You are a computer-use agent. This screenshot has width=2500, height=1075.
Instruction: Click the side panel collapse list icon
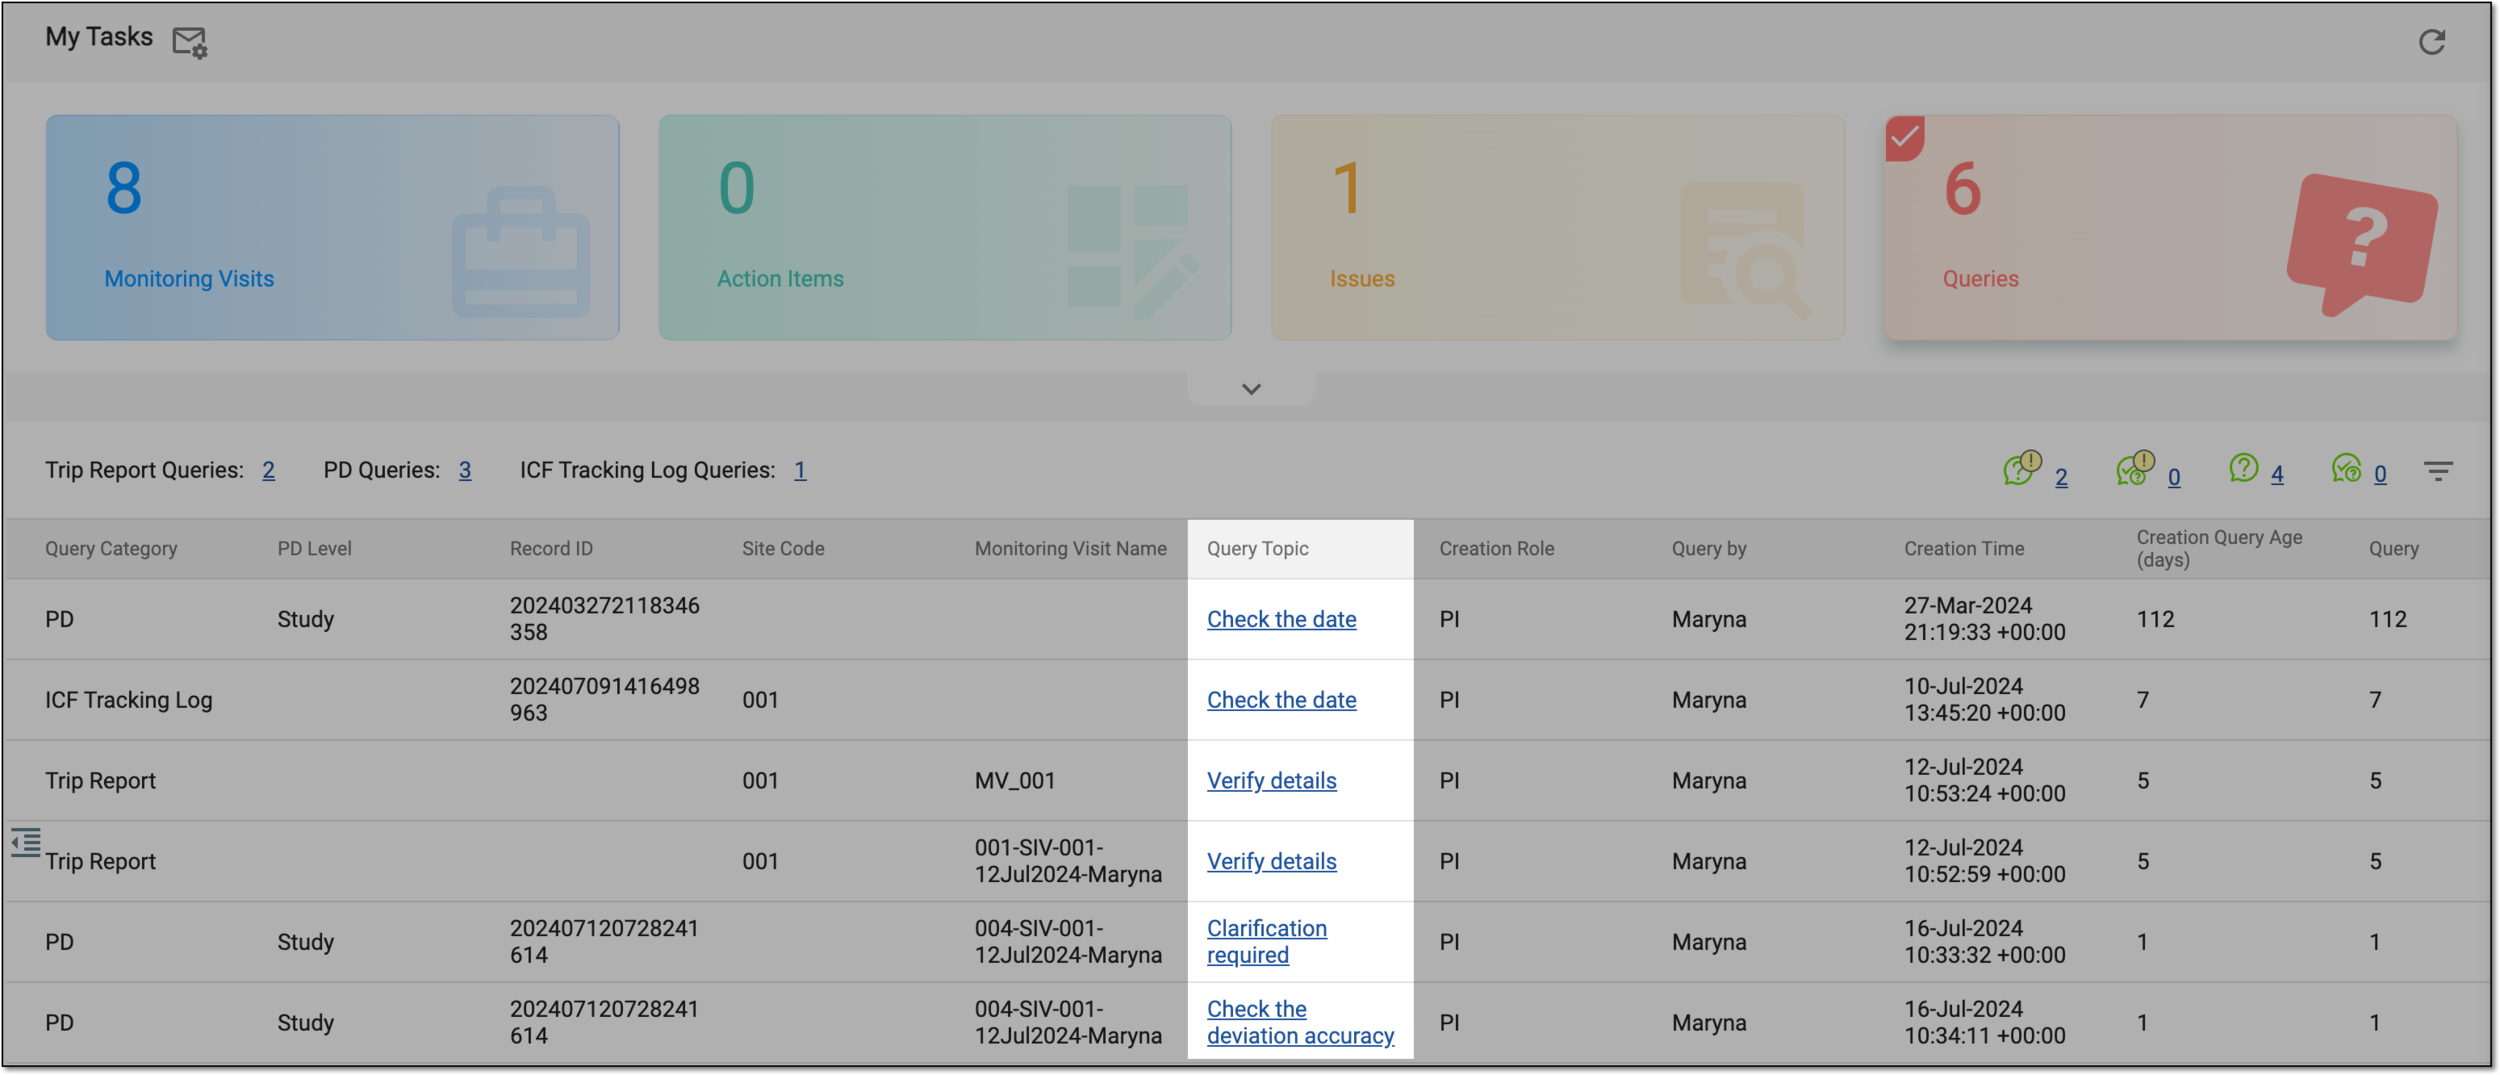click(26, 842)
